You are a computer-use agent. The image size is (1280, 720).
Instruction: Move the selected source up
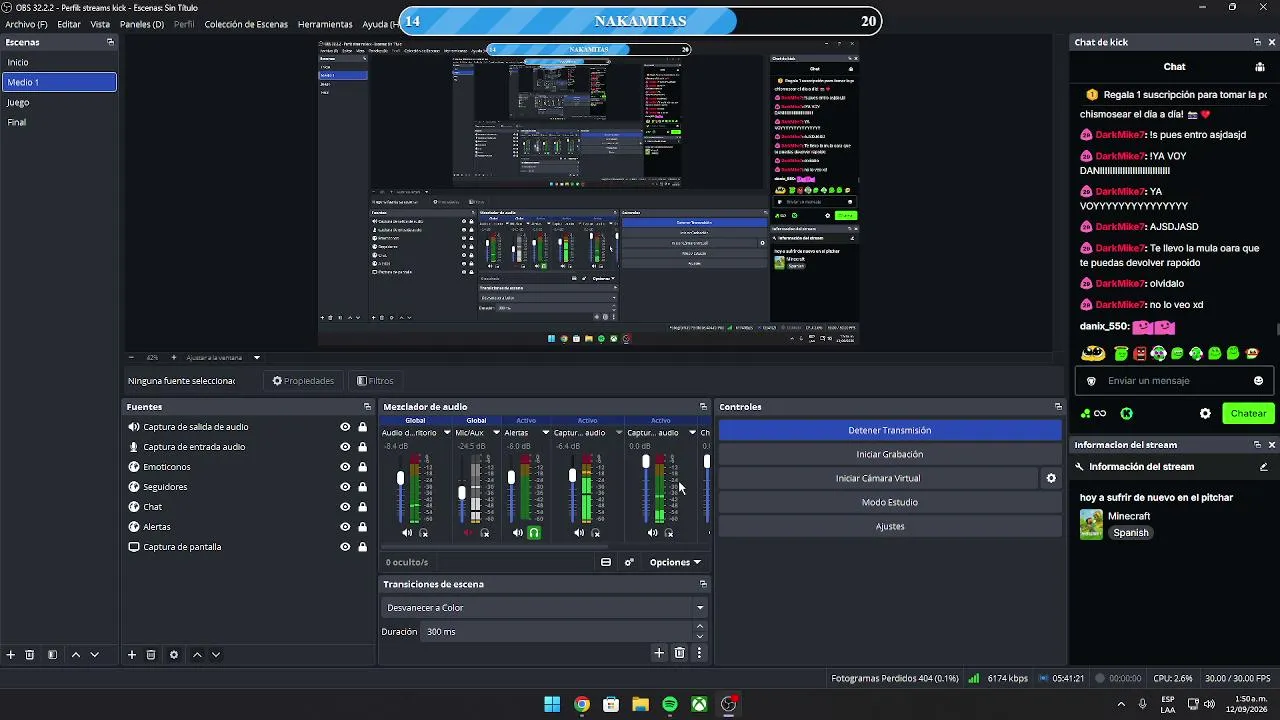coord(197,655)
